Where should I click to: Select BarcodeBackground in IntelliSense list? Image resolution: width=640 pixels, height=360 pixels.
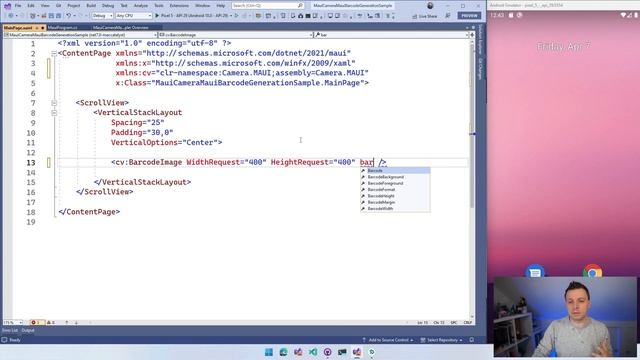(x=395, y=177)
